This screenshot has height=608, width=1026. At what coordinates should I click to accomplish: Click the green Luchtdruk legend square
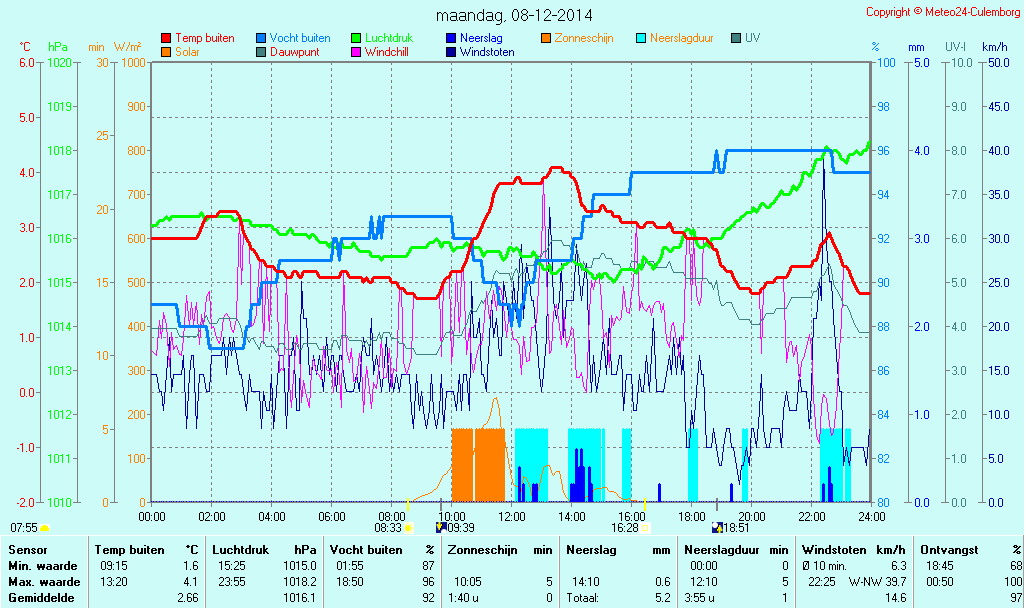pyautogui.click(x=356, y=39)
